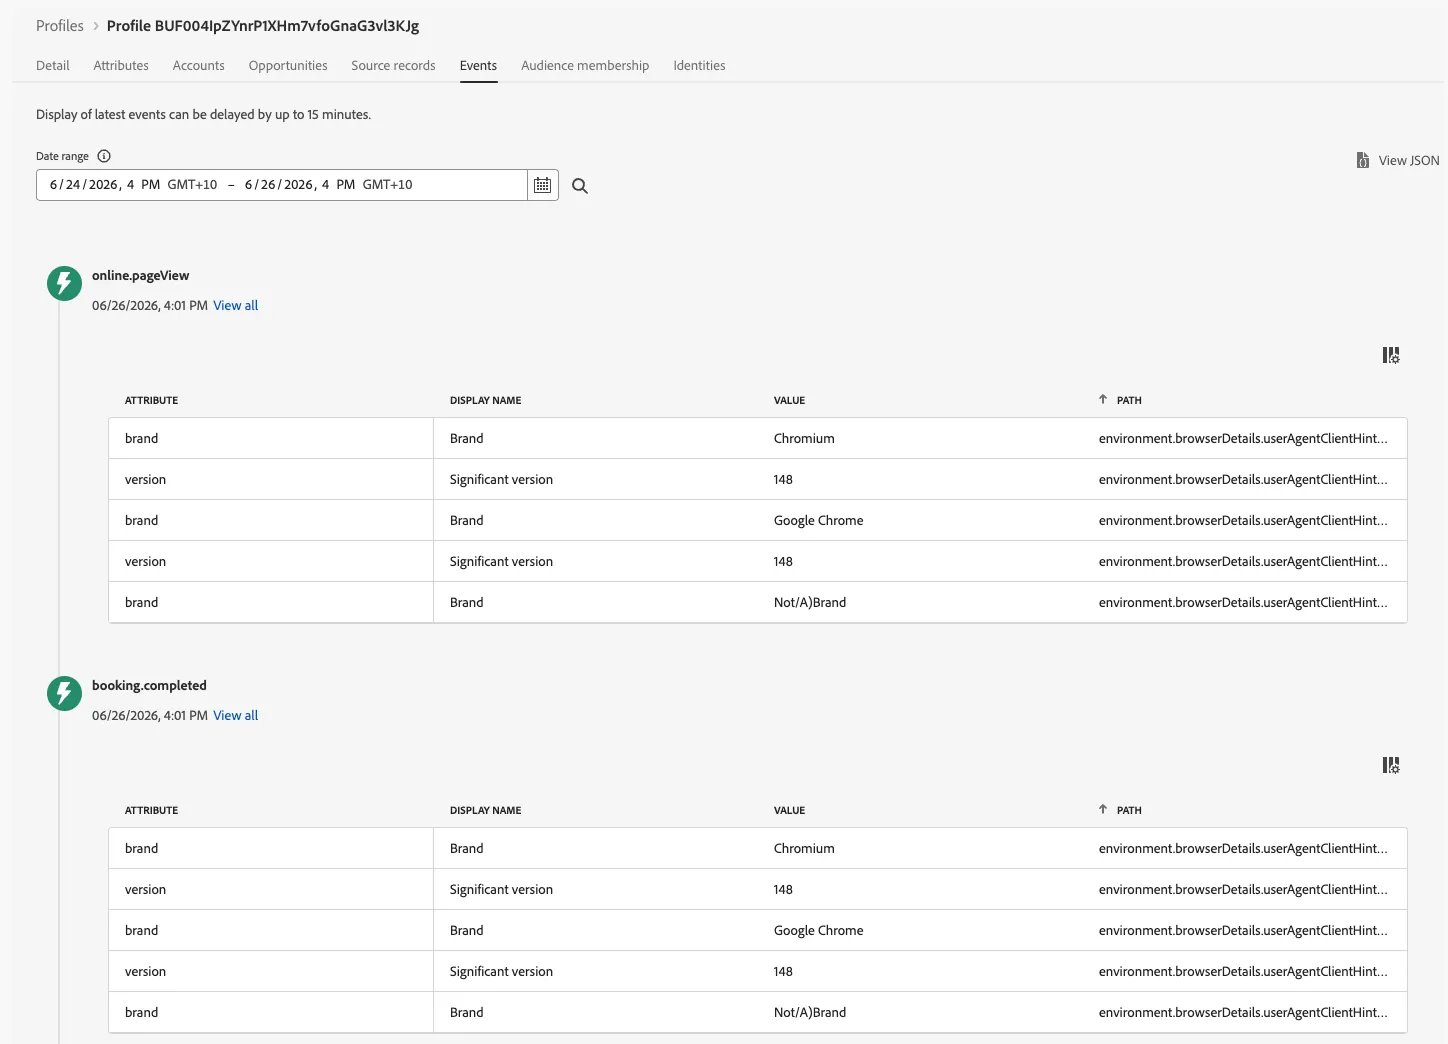Click the online.pageView event title
This screenshot has width=1448, height=1044.
tap(140, 275)
